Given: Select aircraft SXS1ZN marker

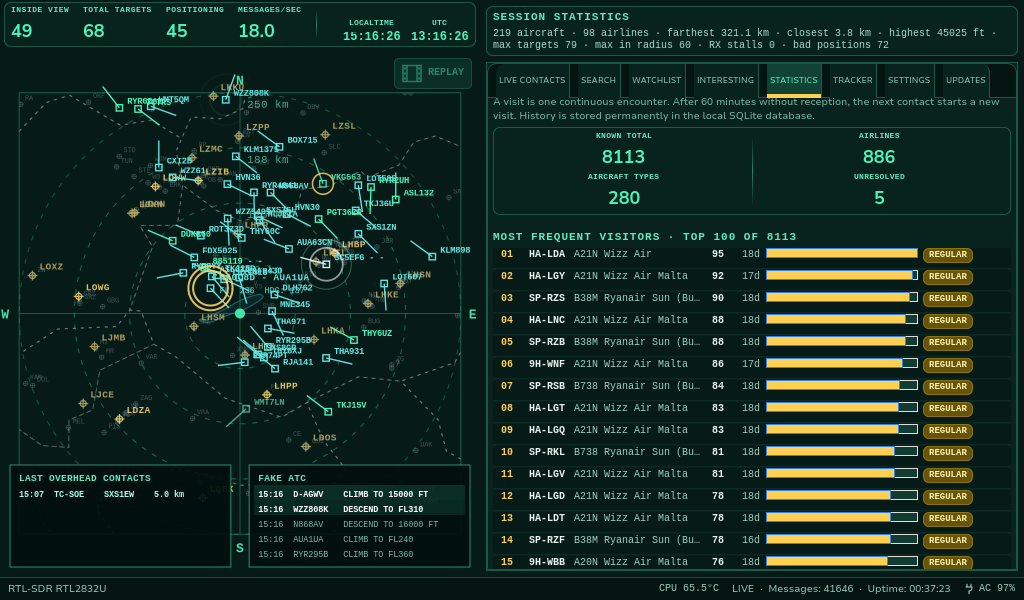Looking at the screenshot, I should (x=358, y=234).
